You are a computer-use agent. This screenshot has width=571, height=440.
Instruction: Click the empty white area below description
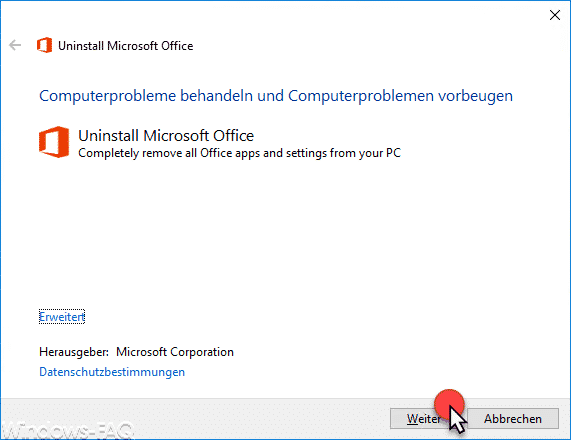(x=284, y=233)
